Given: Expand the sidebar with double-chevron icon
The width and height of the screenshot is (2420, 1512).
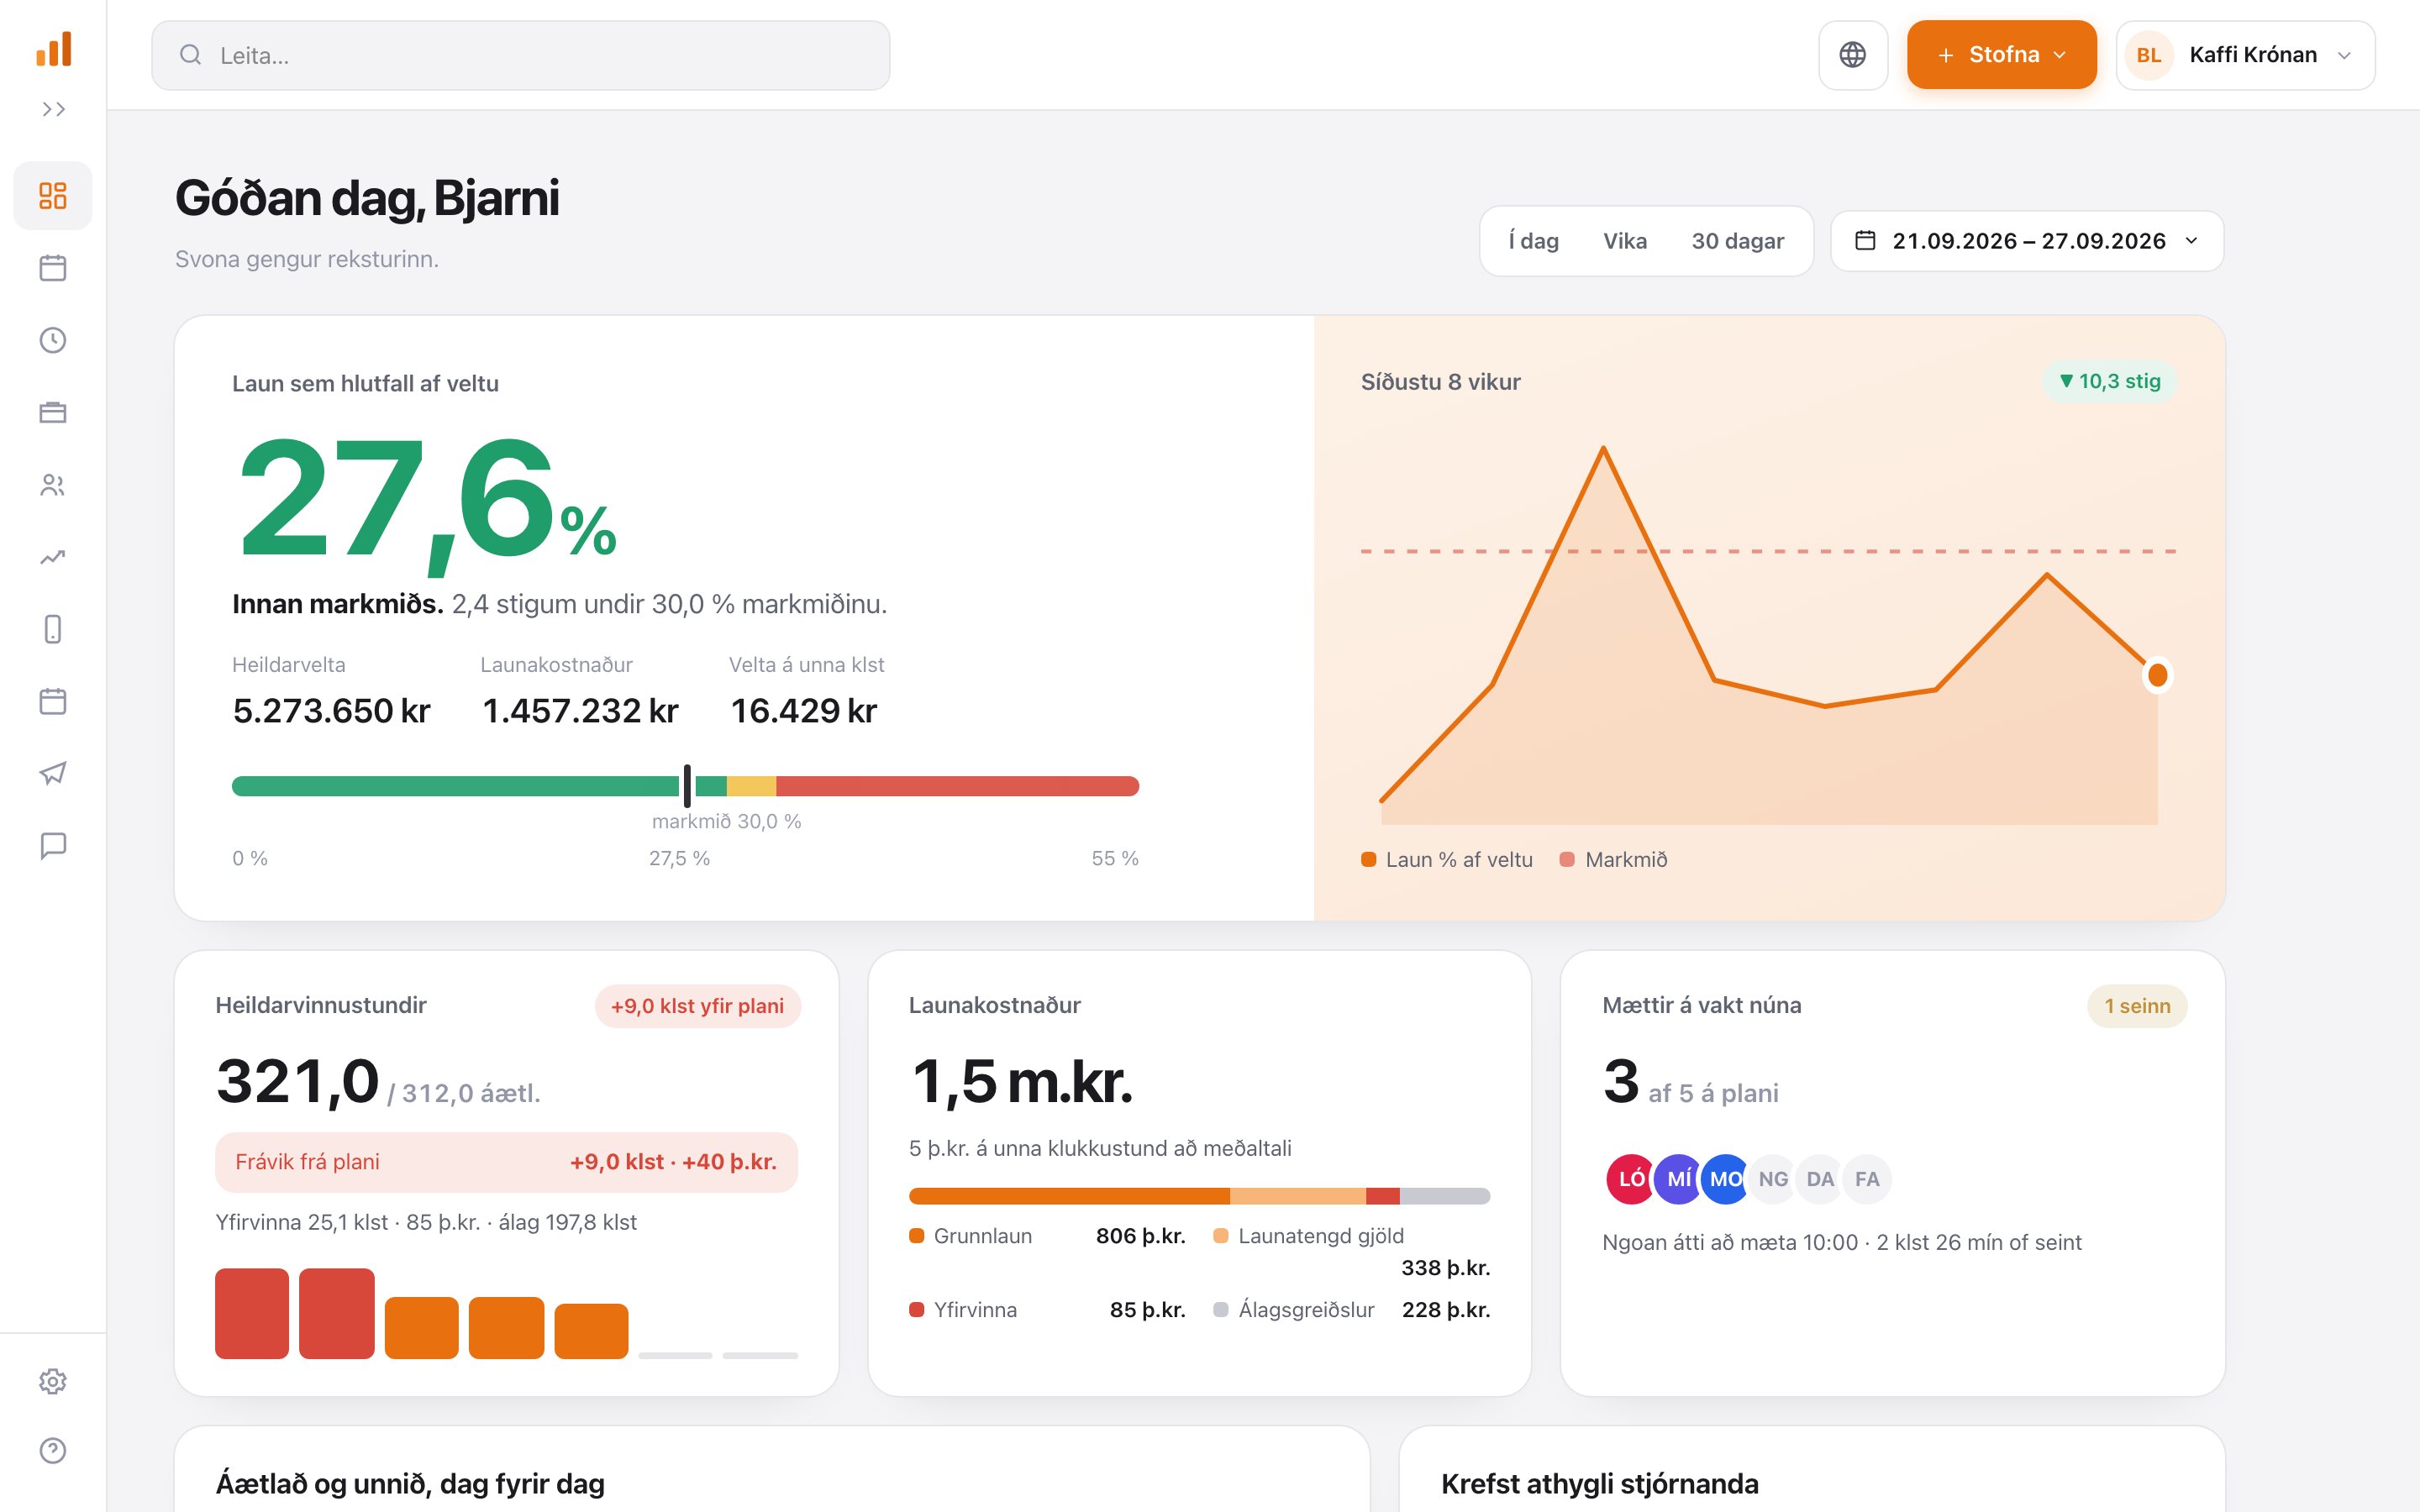Looking at the screenshot, I should point(53,109).
